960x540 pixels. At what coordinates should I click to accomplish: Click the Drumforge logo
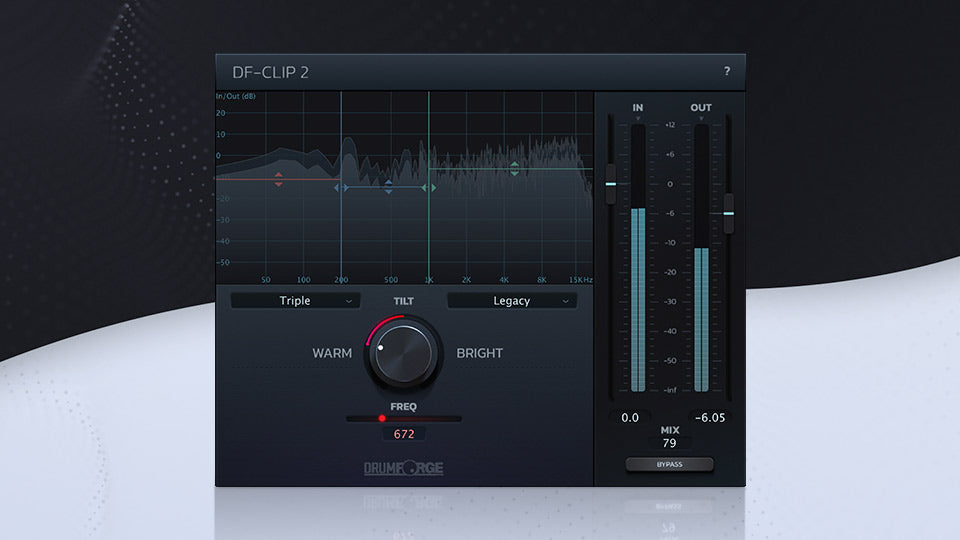(404, 468)
